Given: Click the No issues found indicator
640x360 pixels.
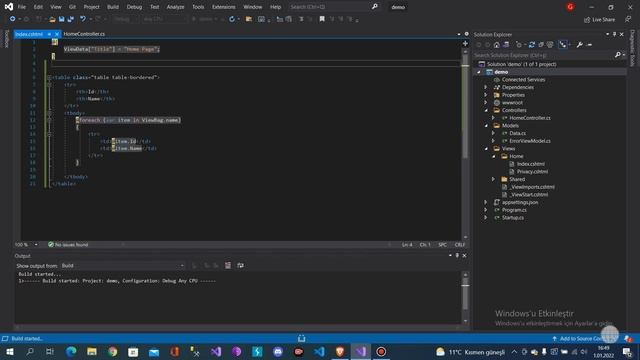Looking at the screenshot, I should click(68, 245).
